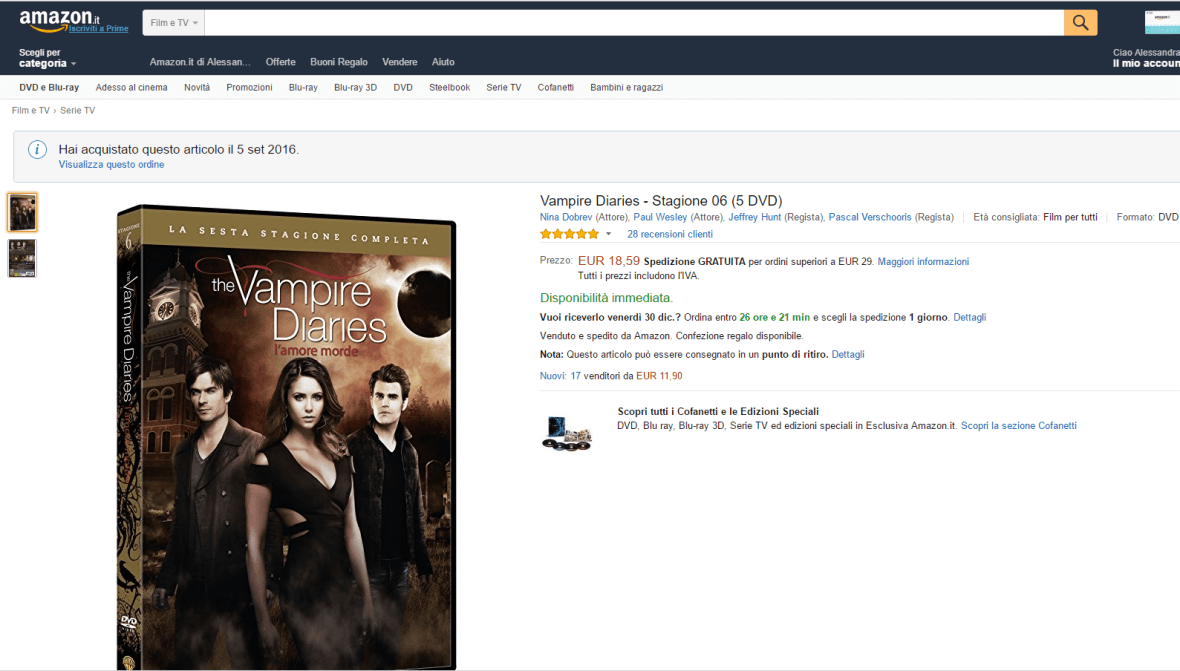Viewport: 1180px width, 671px height.
Task: Open the 28 recensioni clienti link
Action: coord(669,234)
